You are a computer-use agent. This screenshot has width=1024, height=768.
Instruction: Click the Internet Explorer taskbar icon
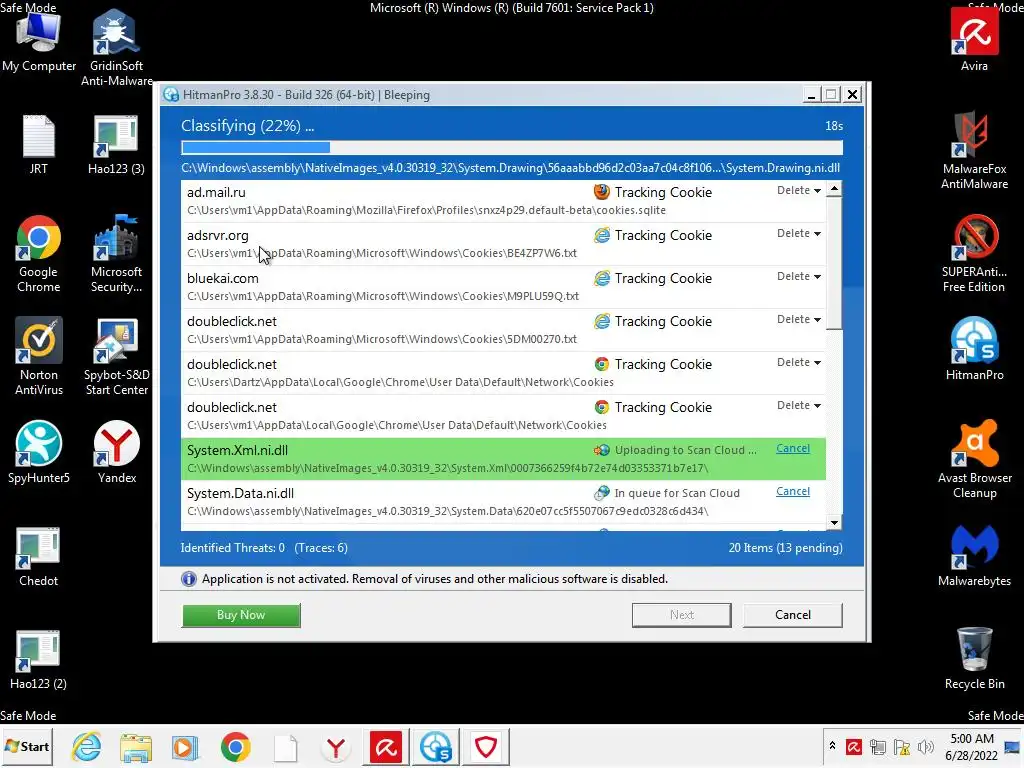click(86, 746)
